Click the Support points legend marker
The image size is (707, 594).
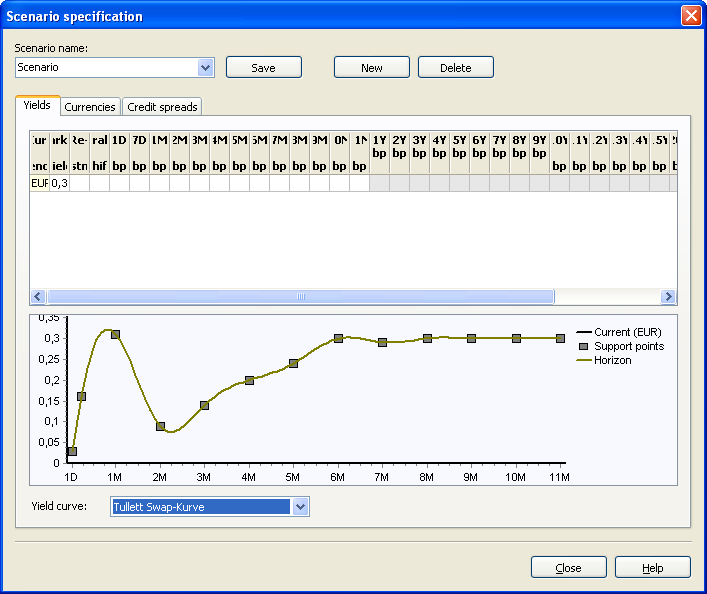[584, 346]
